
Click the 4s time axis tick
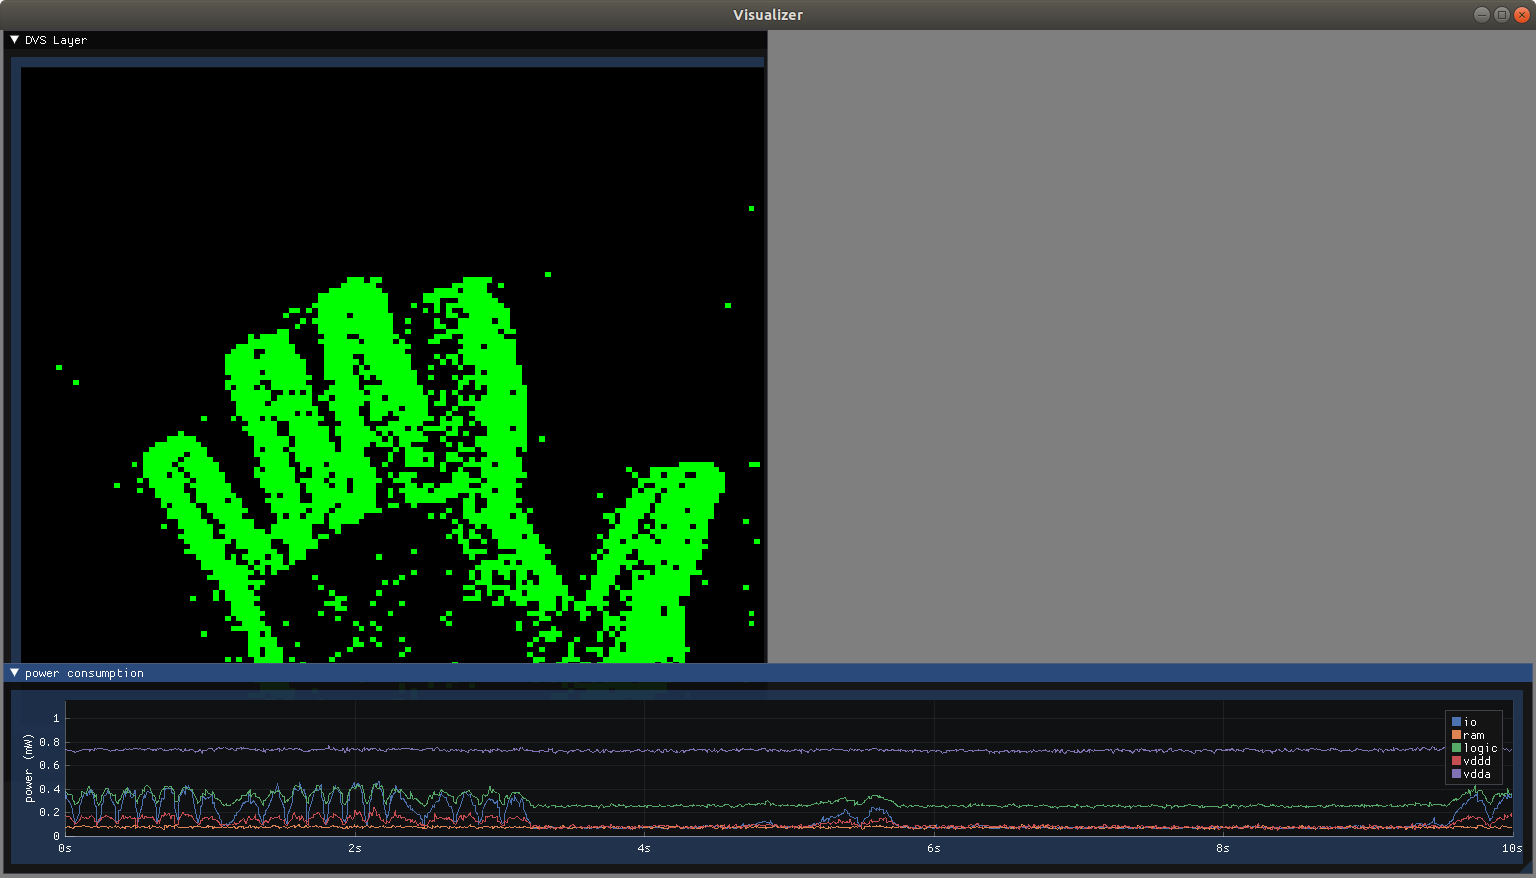point(644,848)
